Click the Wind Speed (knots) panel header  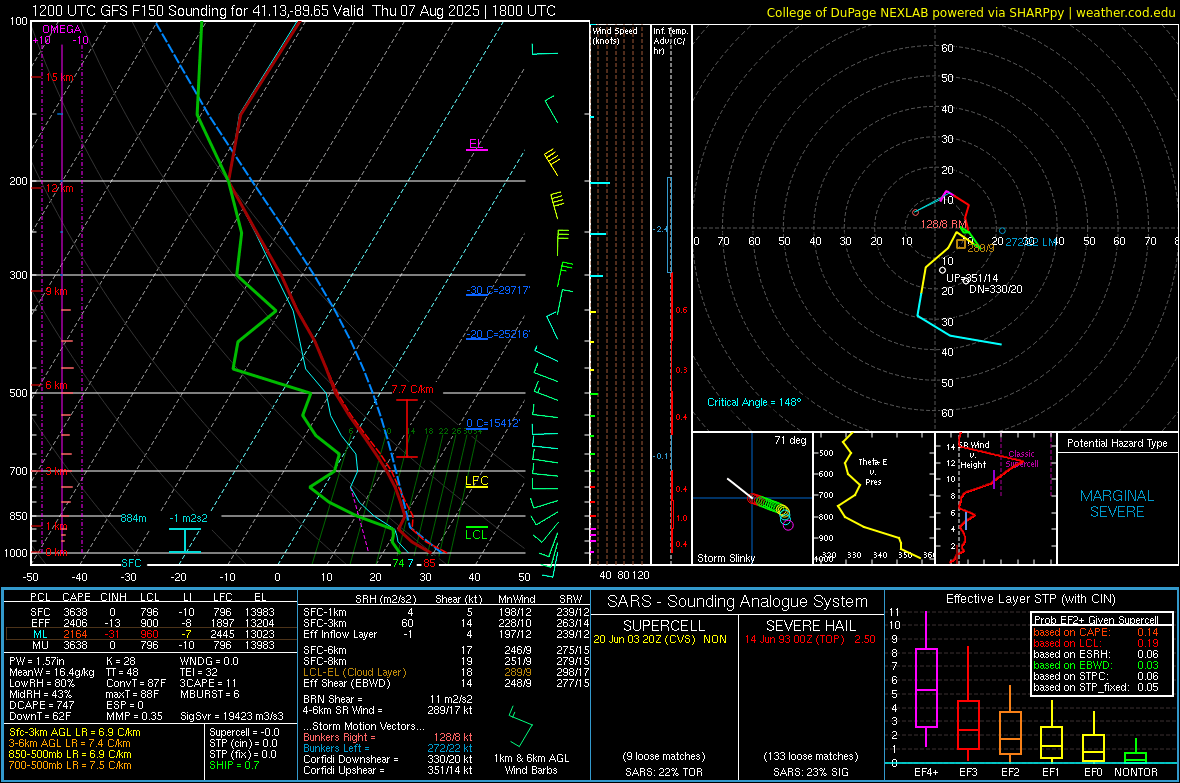[615, 35]
